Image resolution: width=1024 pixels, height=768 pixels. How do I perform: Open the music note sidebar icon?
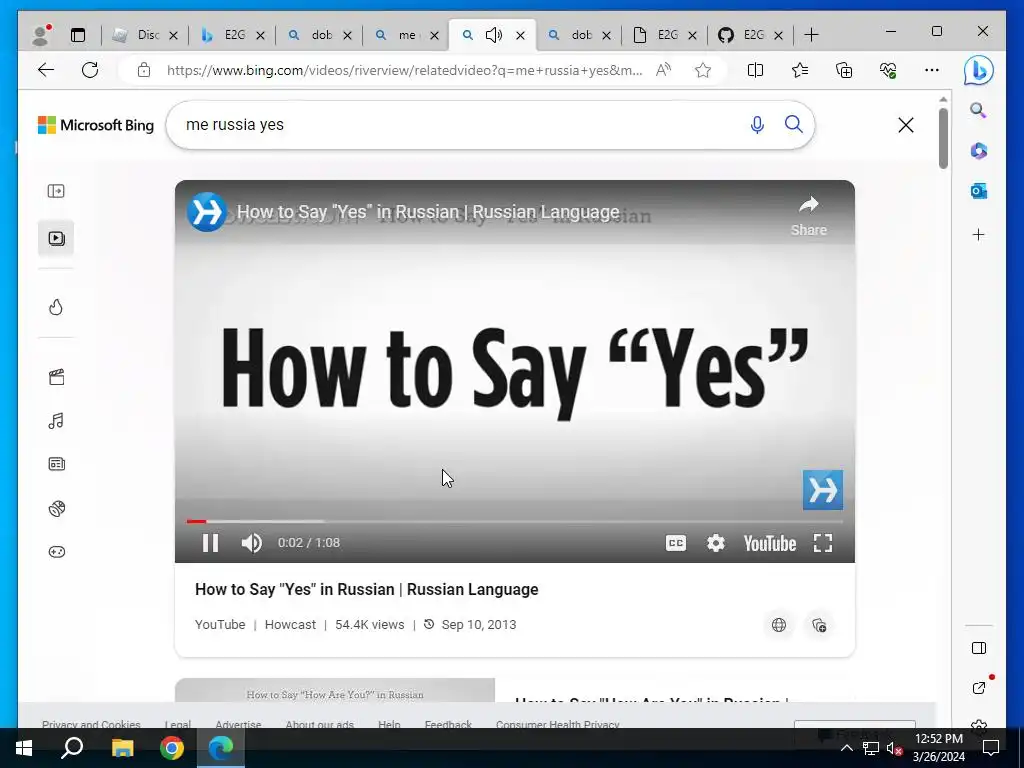56,421
